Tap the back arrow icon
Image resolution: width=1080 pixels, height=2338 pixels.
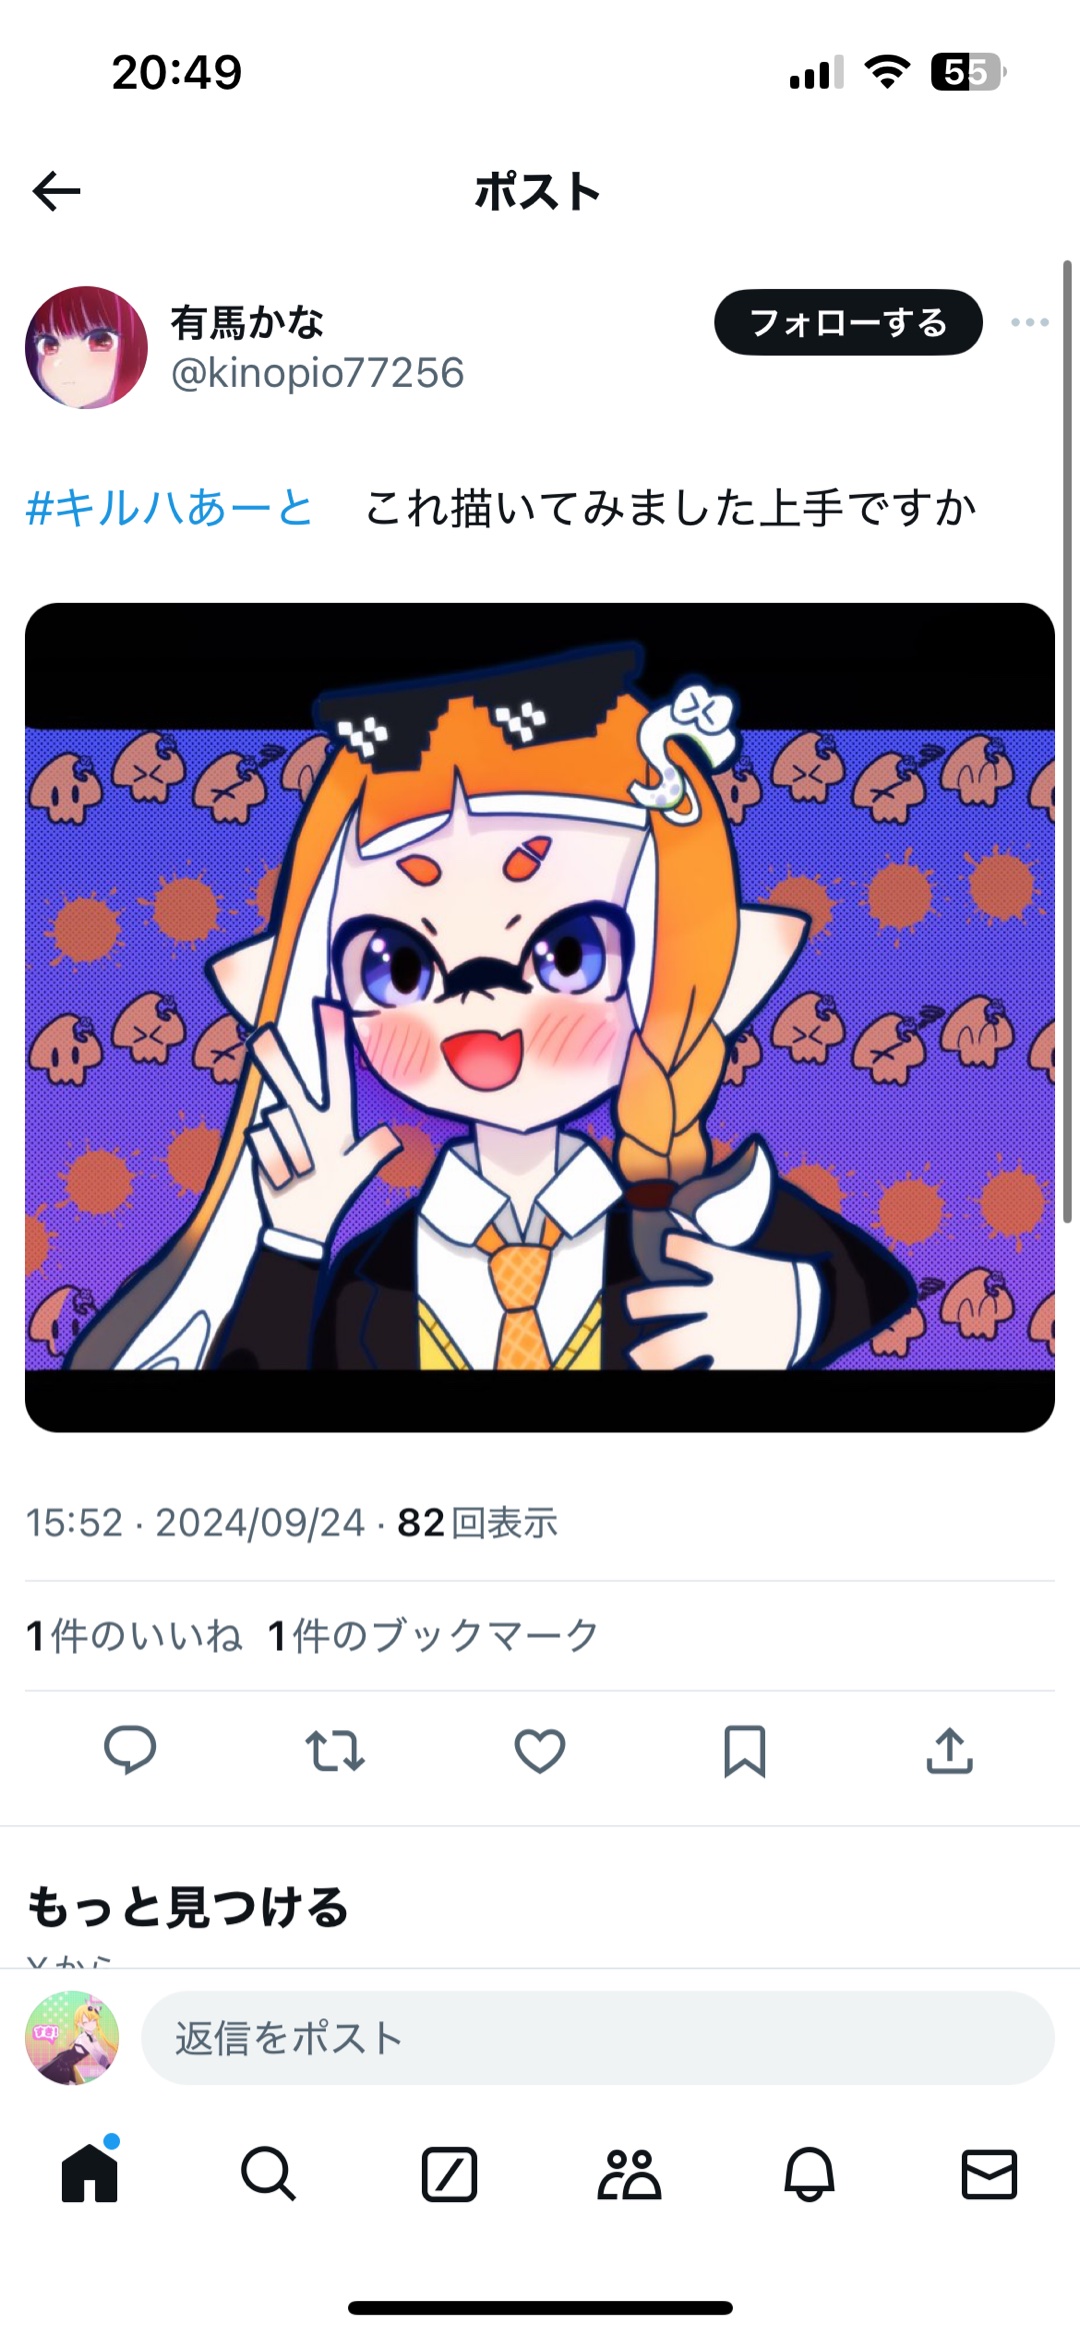[x=56, y=191]
